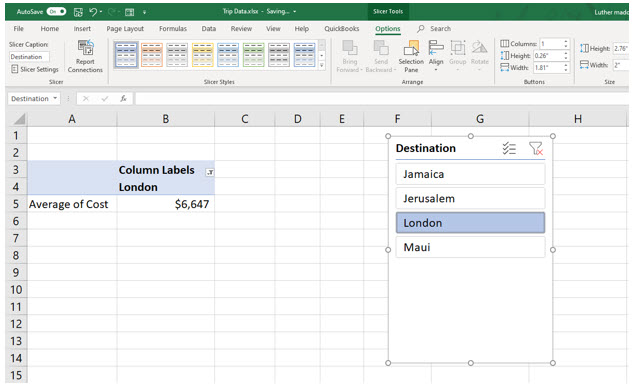The image size is (632, 388).
Task: Apply the green slicer style
Action: click(x=254, y=55)
